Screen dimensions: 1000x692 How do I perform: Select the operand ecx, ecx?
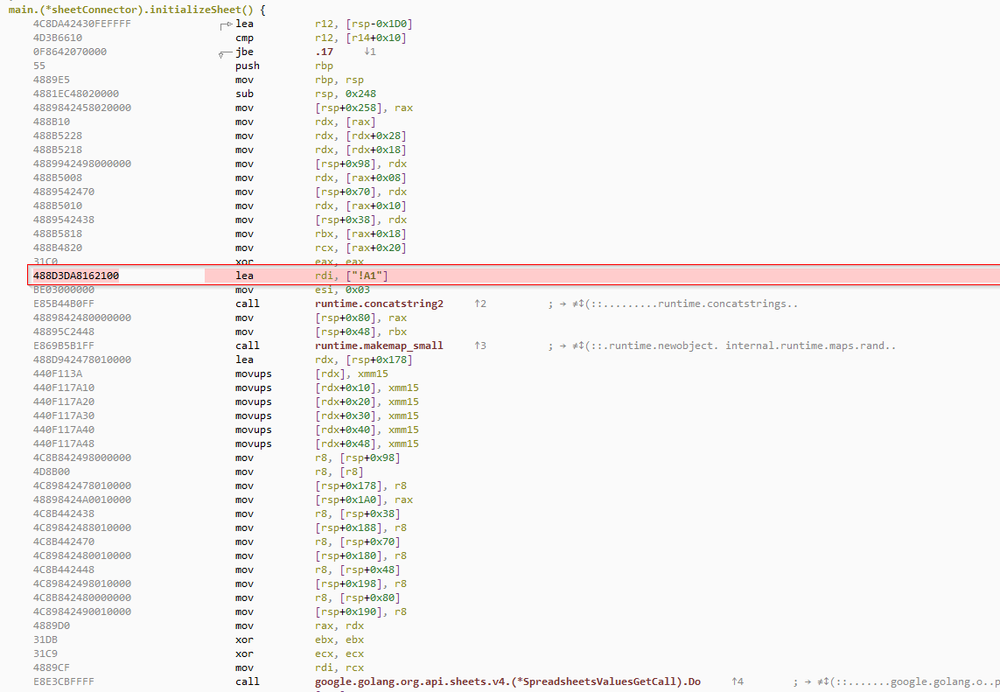point(339,654)
